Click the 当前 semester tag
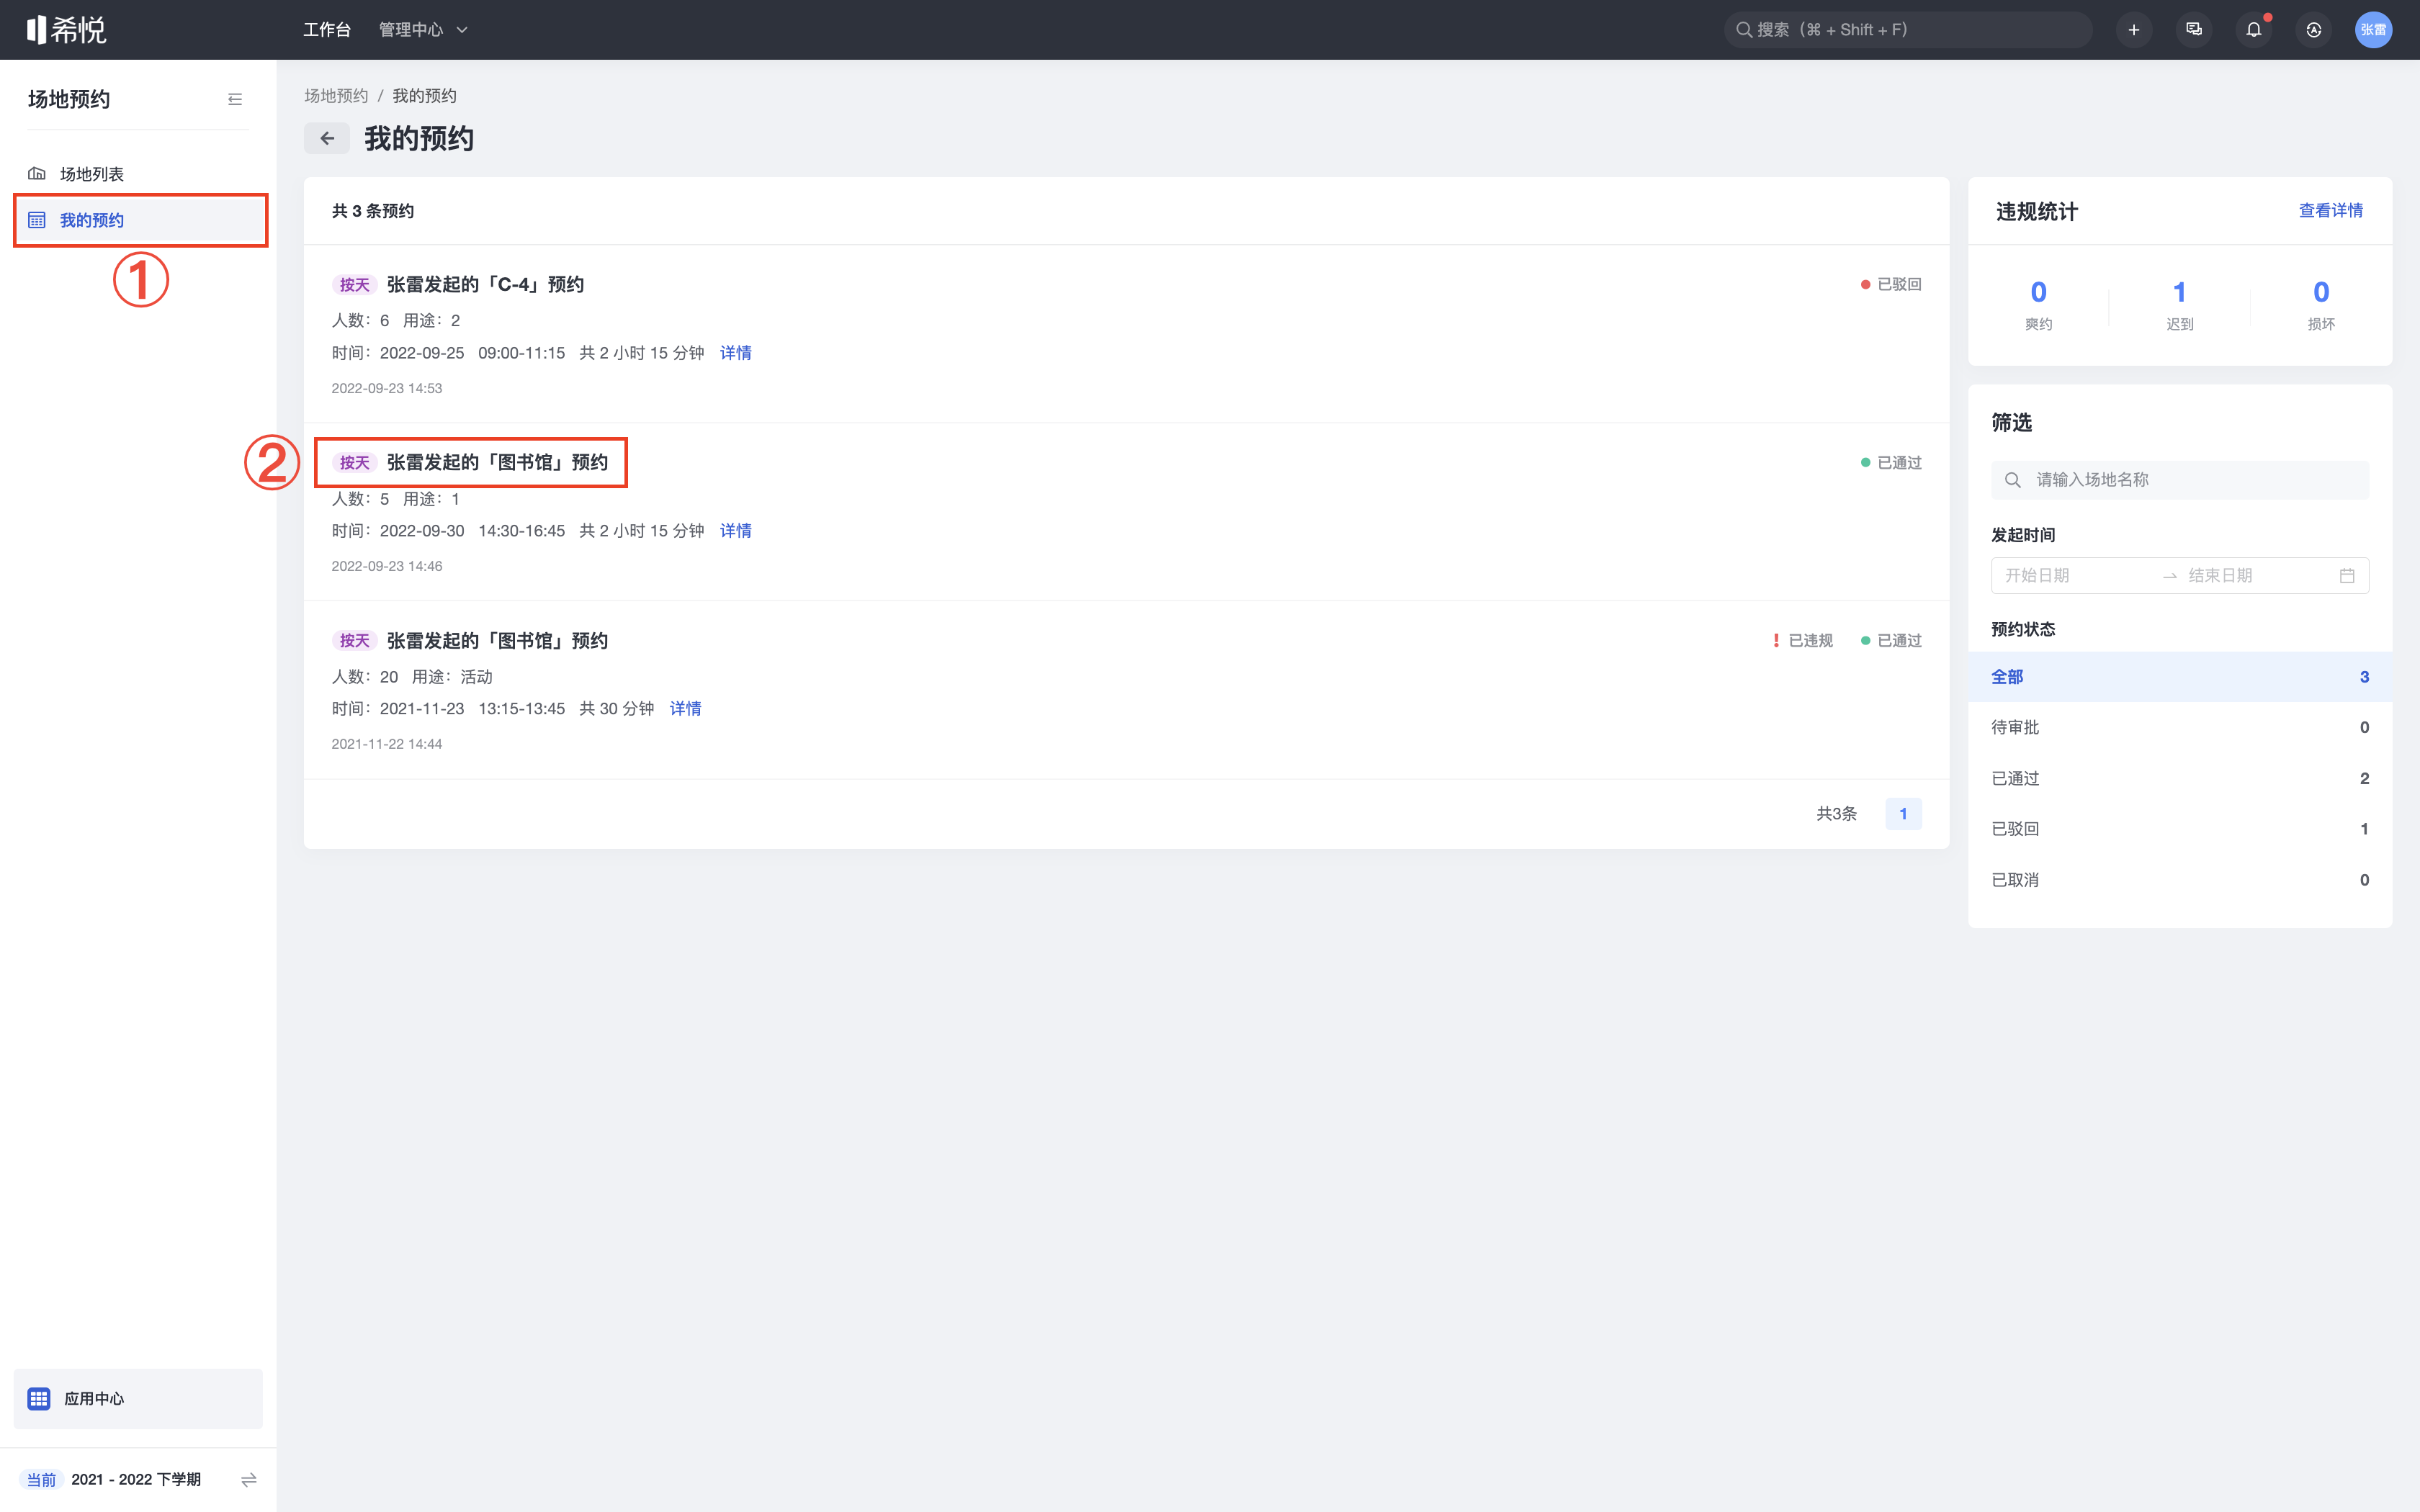Screen dimensions: 2420x1512 [x=42, y=1479]
